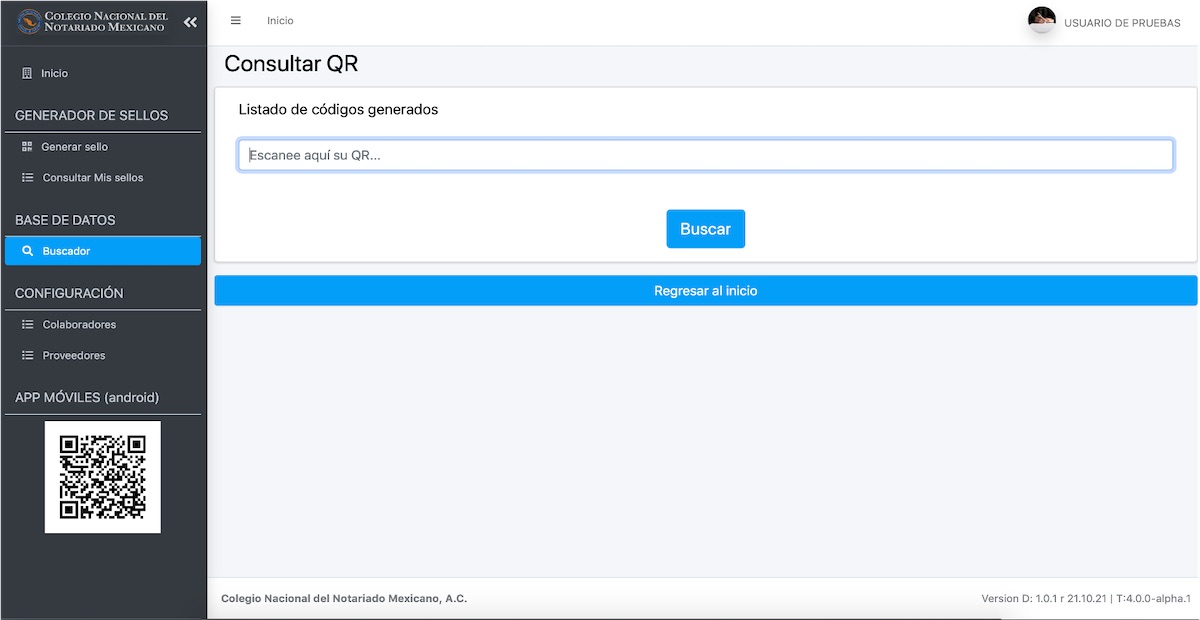Focus the Escanee aquí su QR field
This screenshot has width=1200, height=620.
(706, 155)
